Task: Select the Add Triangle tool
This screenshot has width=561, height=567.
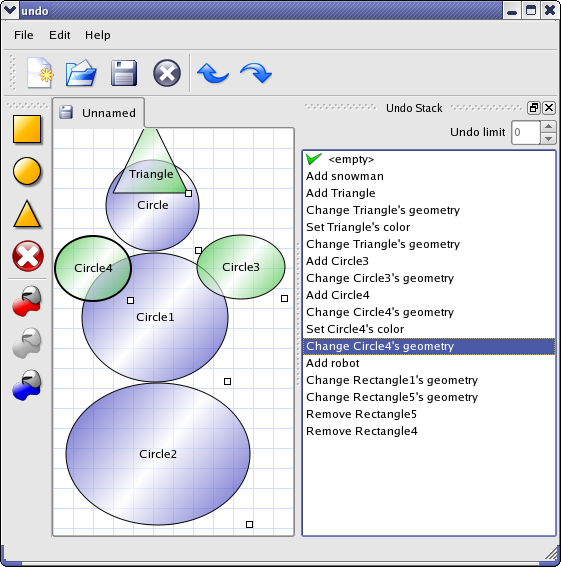Action: pyautogui.click(x=27, y=214)
